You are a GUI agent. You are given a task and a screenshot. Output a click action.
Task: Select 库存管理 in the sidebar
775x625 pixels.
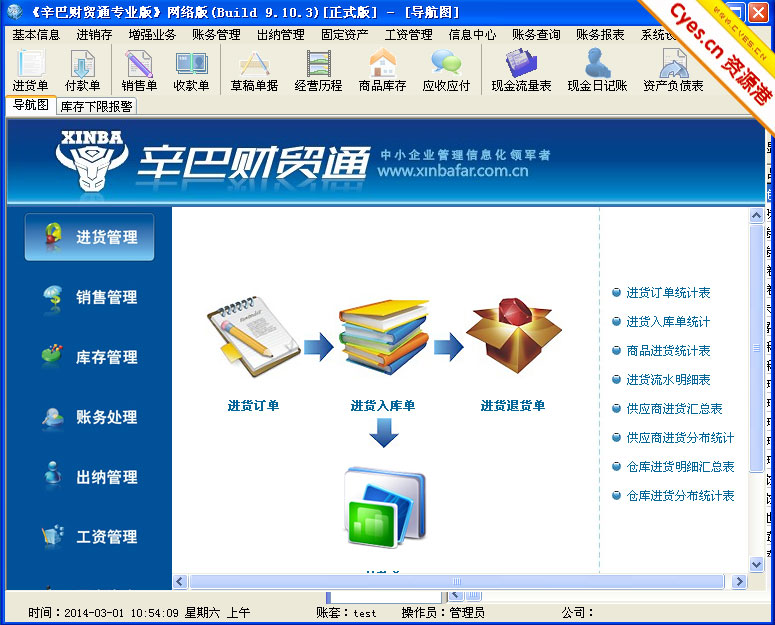89,357
